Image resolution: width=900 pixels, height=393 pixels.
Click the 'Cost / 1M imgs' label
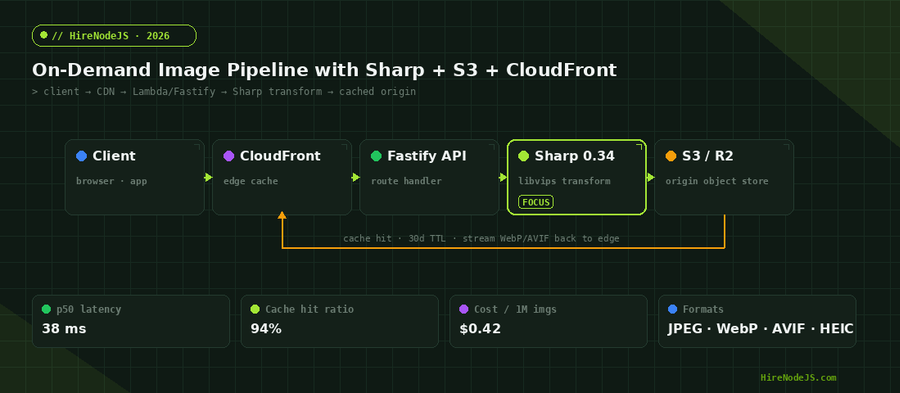point(515,310)
